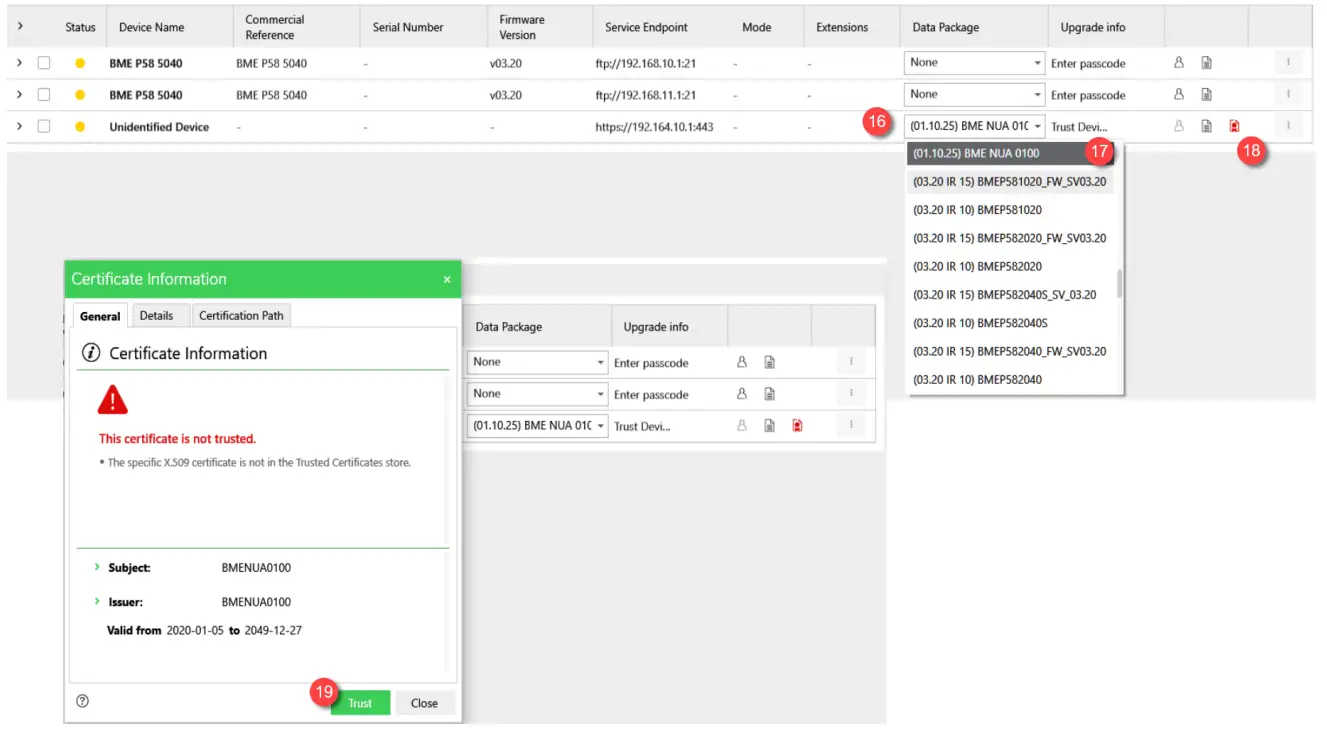This screenshot has height=730, width=1327.
Task: Click the endpoint text ftp://192.168.11.1:21
Action: [645, 95]
